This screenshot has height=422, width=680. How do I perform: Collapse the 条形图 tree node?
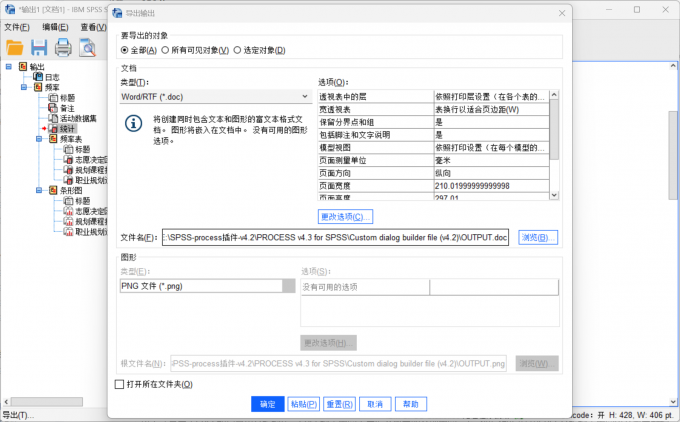39,190
